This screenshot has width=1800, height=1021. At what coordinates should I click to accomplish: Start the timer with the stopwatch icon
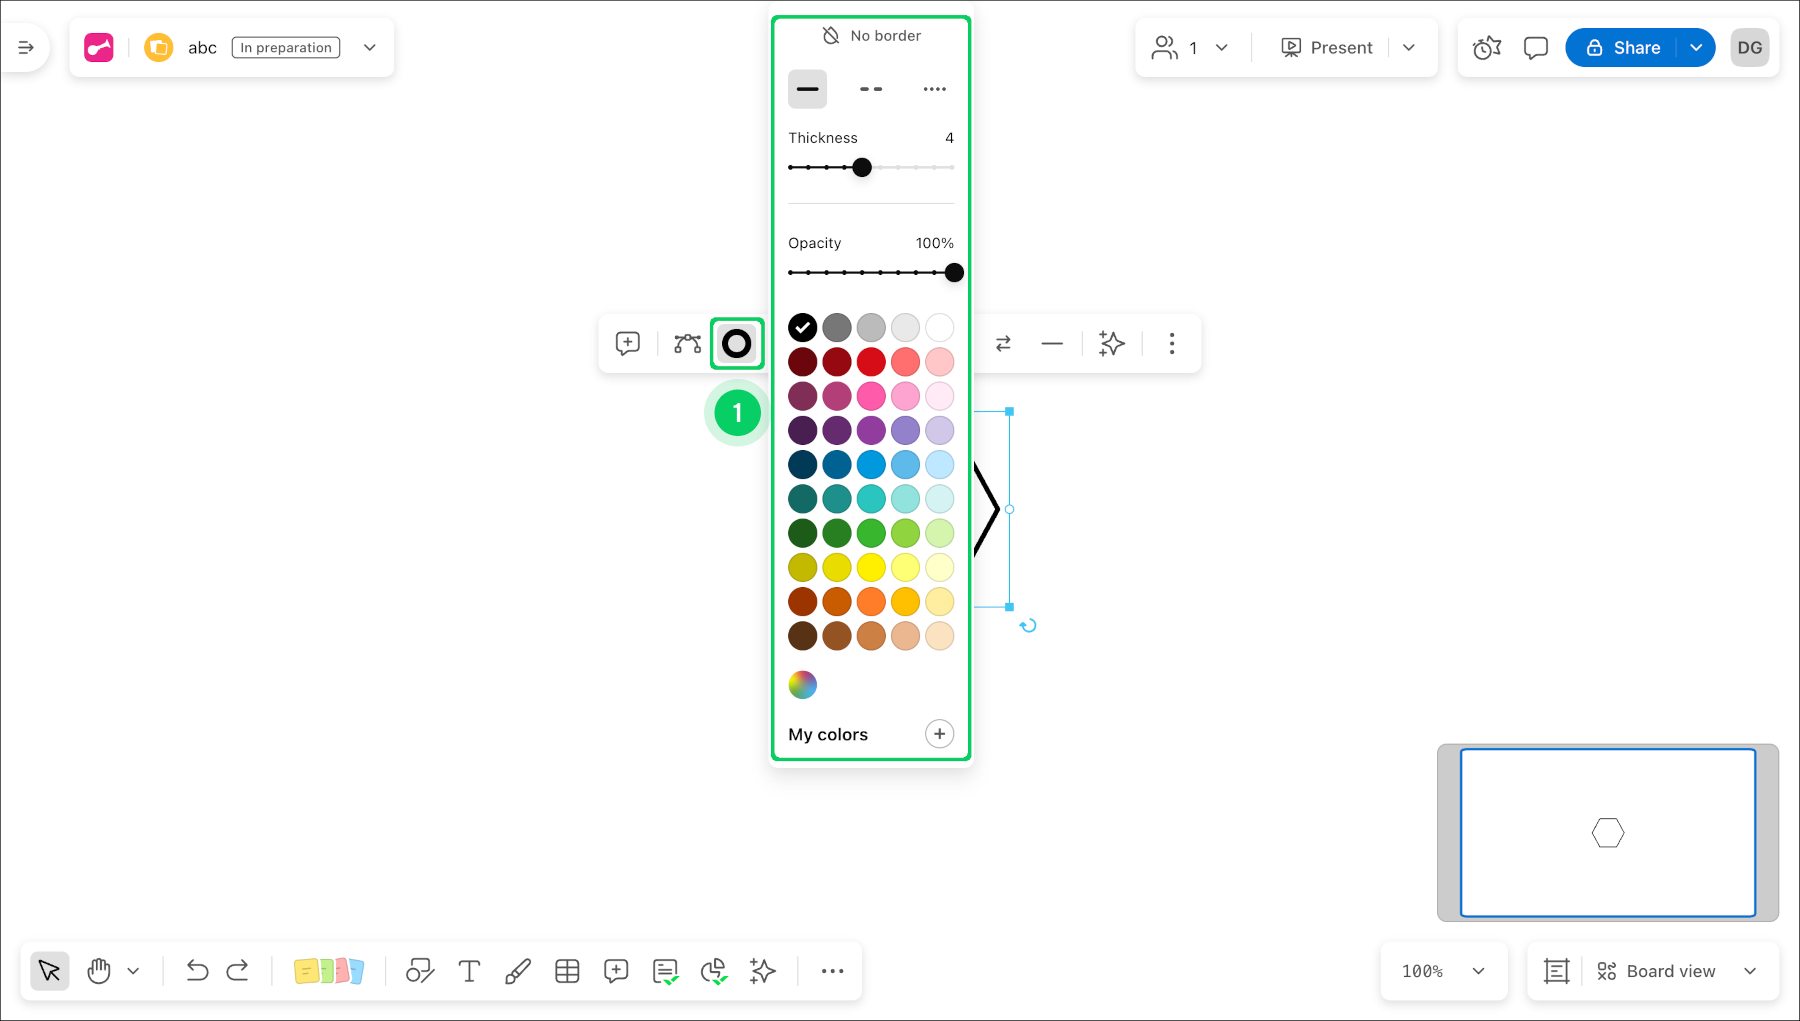pyautogui.click(x=1486, y=47)
